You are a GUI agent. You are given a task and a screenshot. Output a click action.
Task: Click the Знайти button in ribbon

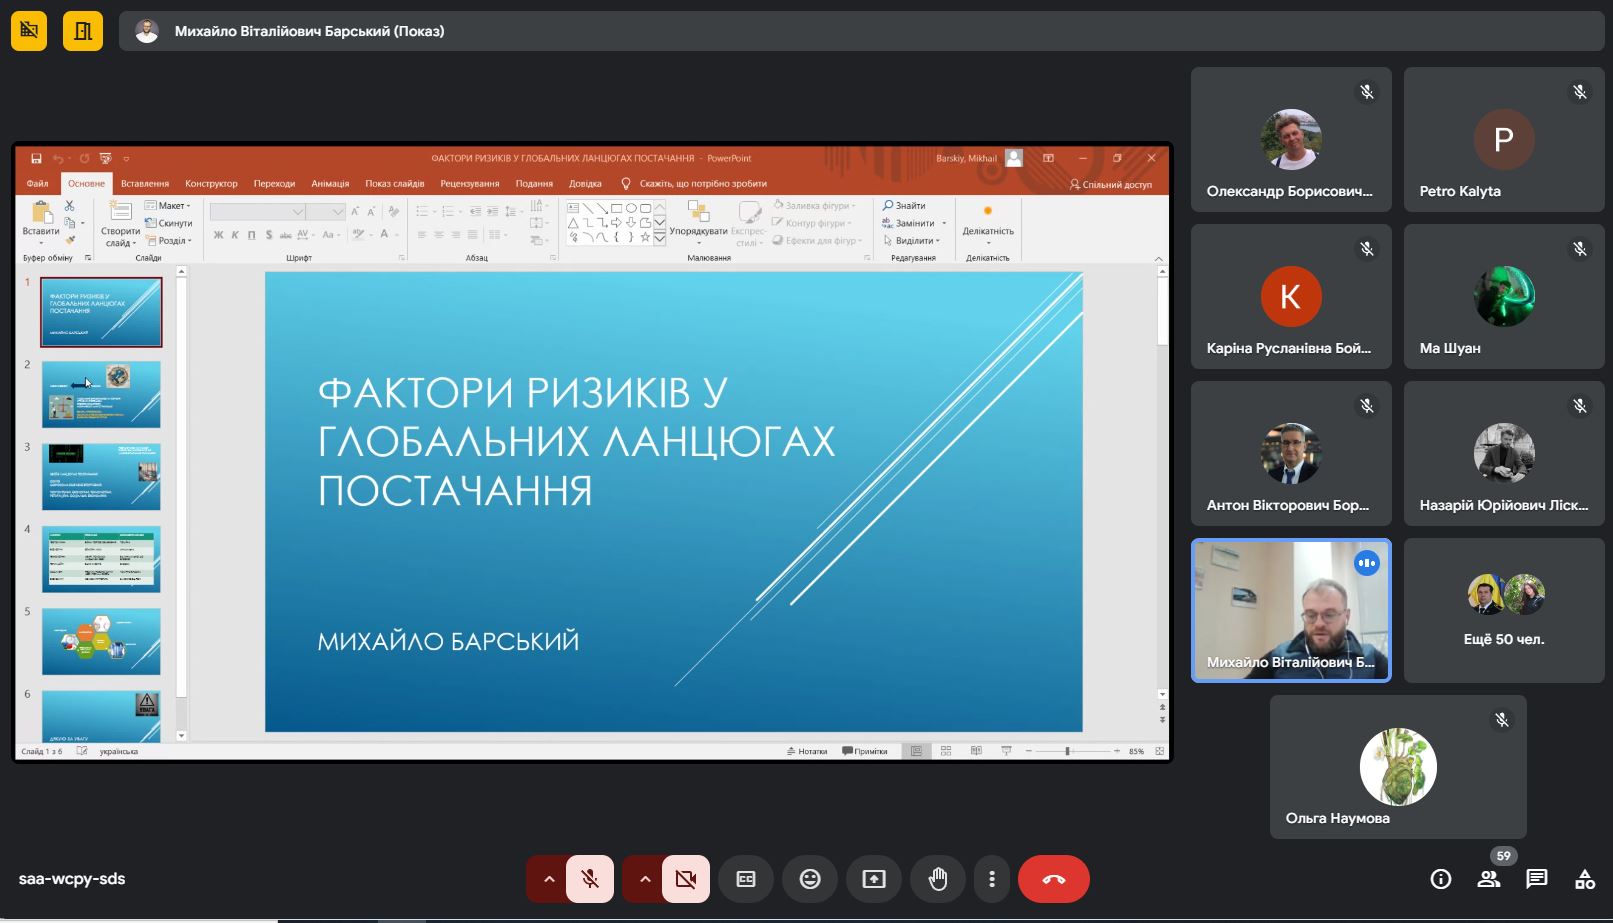pos(904,206)
